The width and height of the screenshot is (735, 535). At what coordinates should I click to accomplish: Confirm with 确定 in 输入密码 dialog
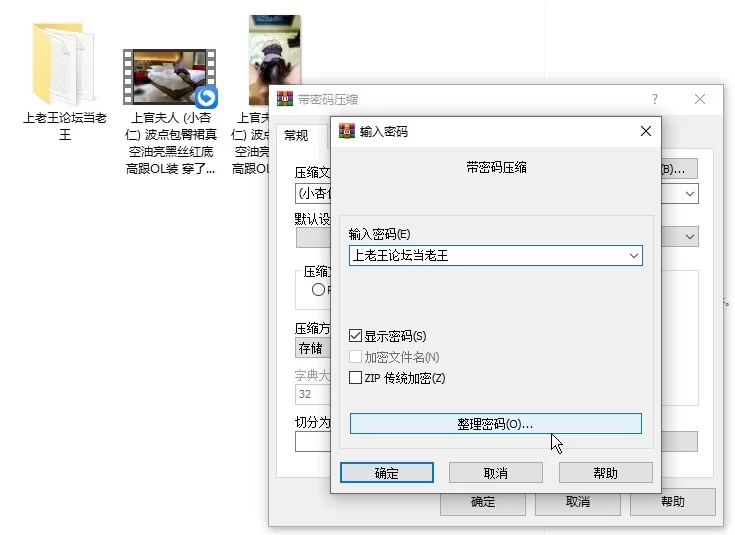[387, 473]
